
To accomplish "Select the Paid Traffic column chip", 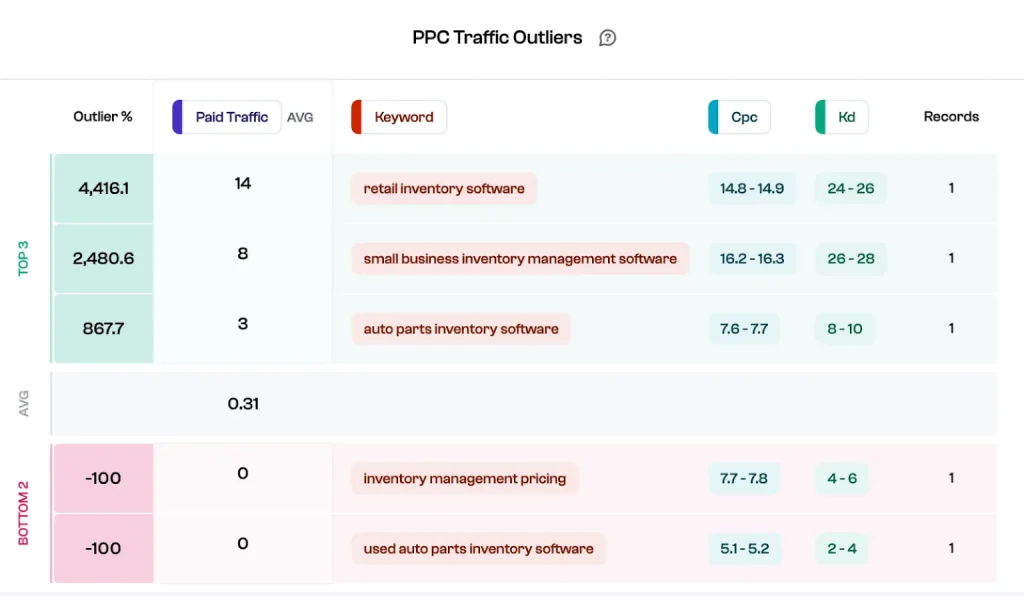I will point(227,117).
